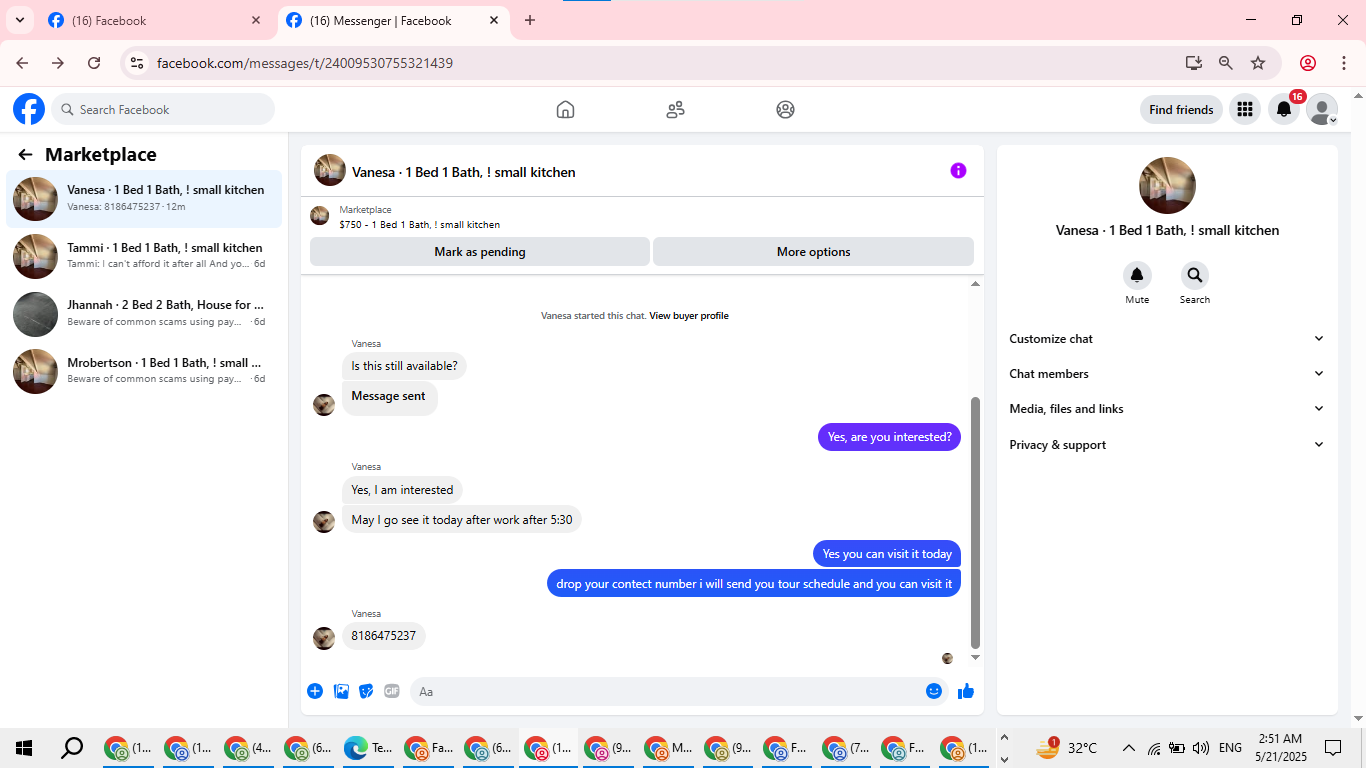Screen dimensions: 1366x768
Task: Open the Chrome tab search dropdown
Action: (x=19, y=20)
